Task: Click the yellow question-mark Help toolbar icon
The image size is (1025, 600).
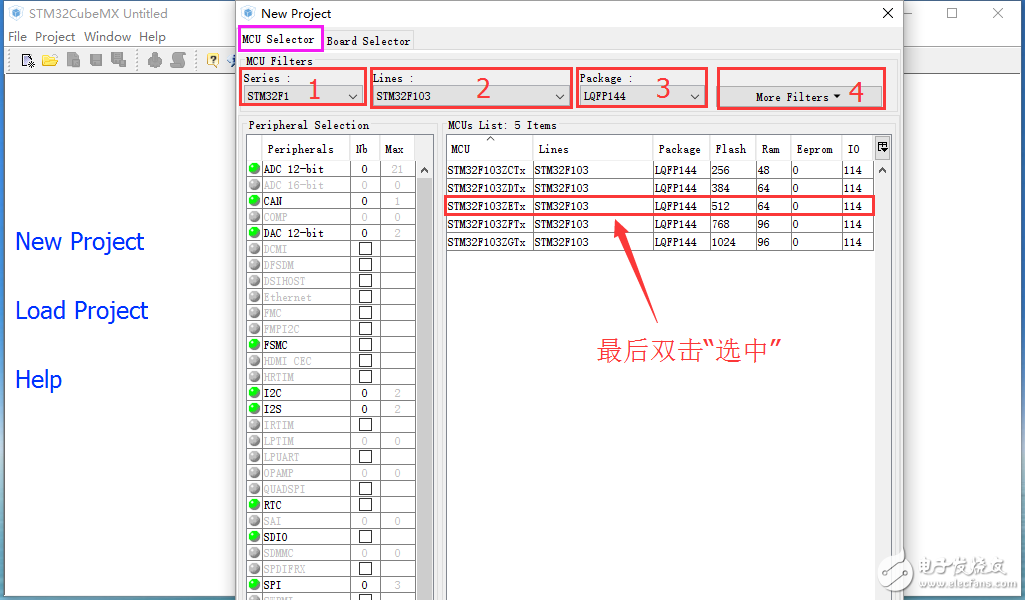Action: tap(212, 60)
